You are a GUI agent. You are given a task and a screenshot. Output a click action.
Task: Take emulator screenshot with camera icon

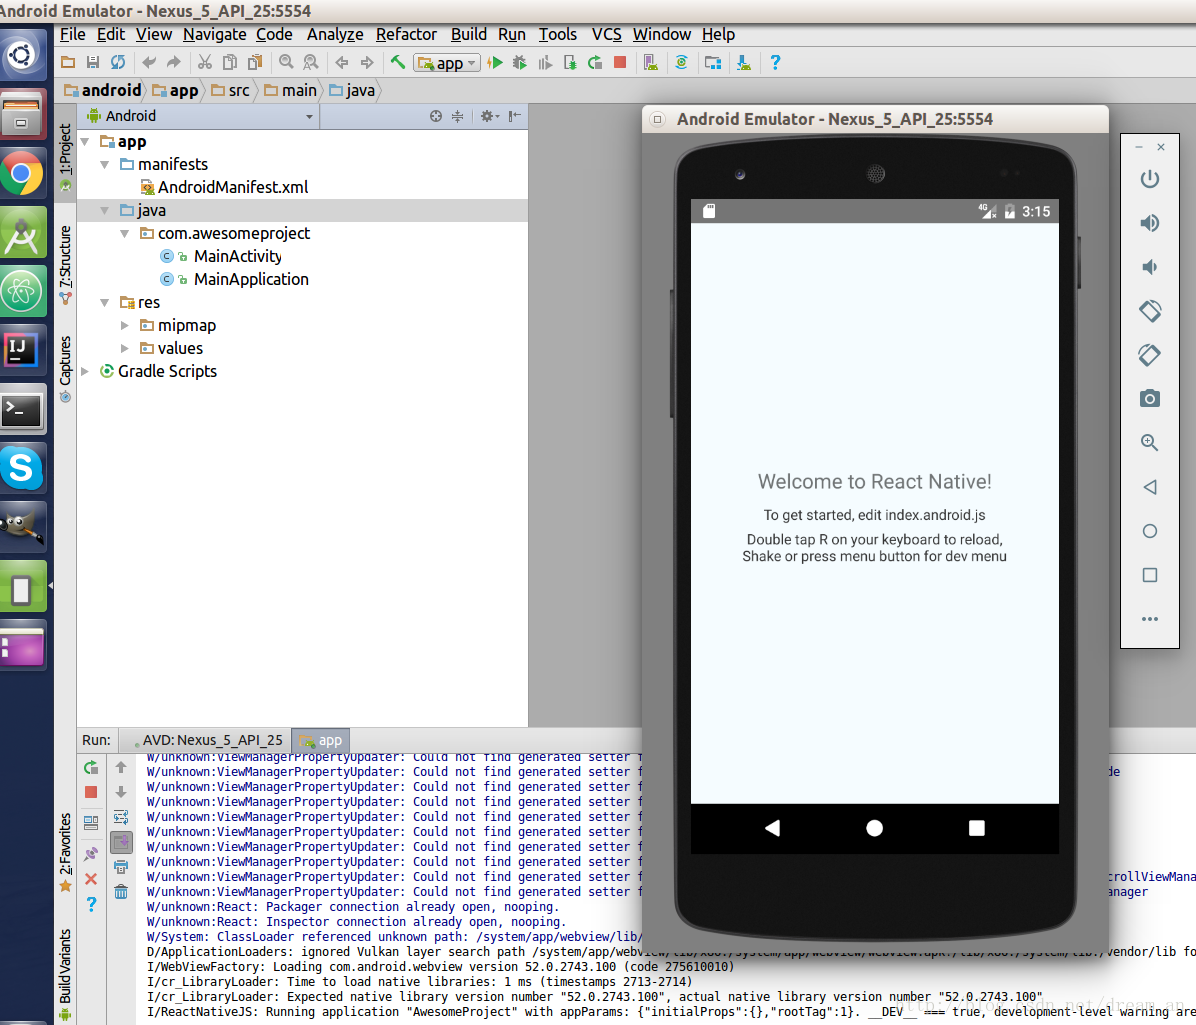coord(1149,398)
